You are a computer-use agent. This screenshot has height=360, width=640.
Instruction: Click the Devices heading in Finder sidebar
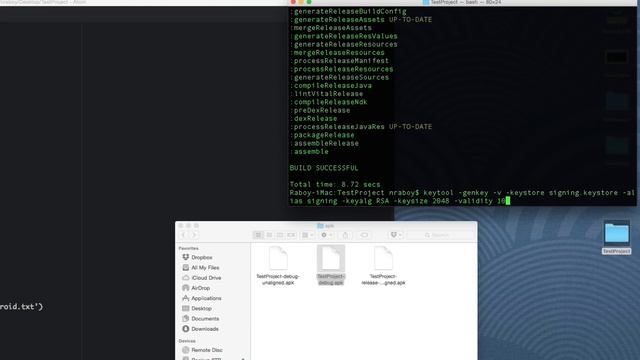pos(187,341)
